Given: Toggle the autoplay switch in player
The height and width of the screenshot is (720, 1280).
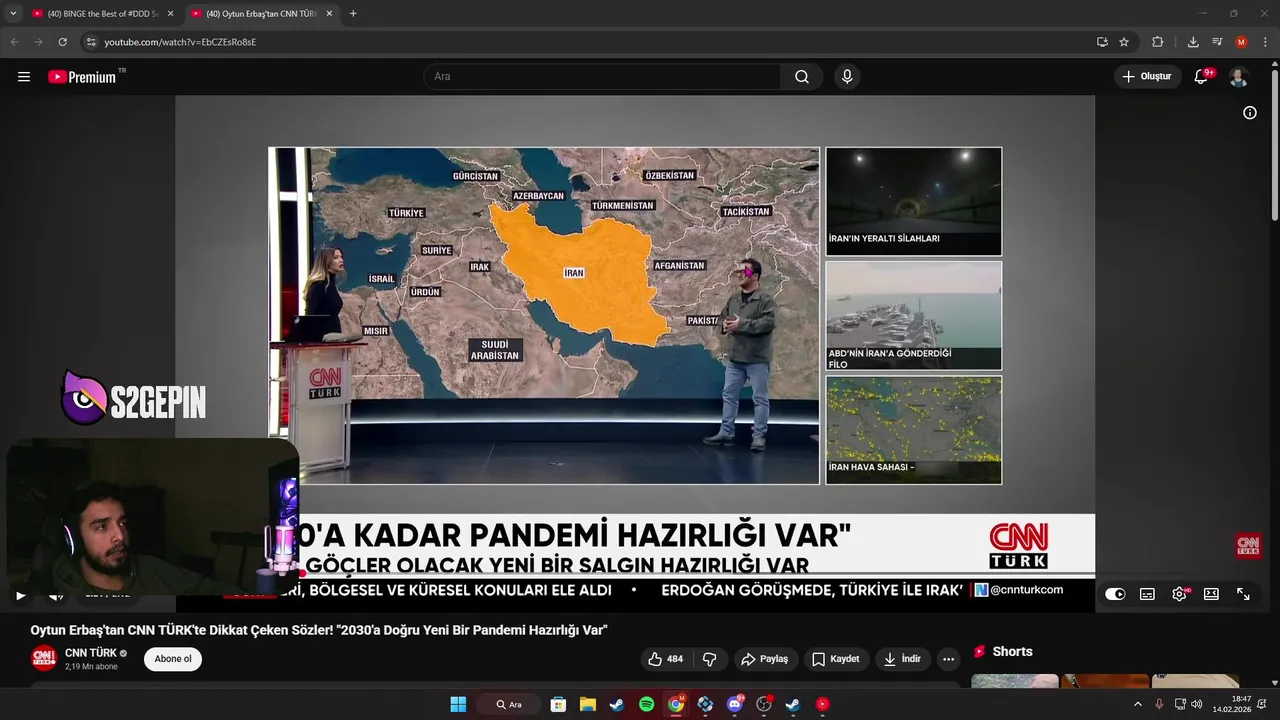Looking at the screenshot, I should coord(1115,594).
